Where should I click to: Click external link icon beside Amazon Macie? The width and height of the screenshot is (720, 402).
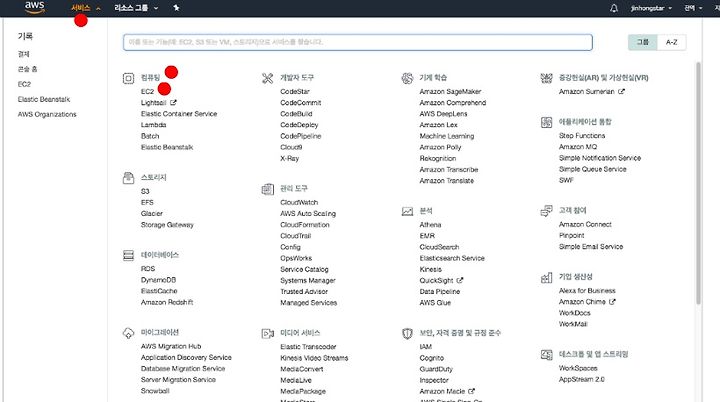click(x=472, y=391)
